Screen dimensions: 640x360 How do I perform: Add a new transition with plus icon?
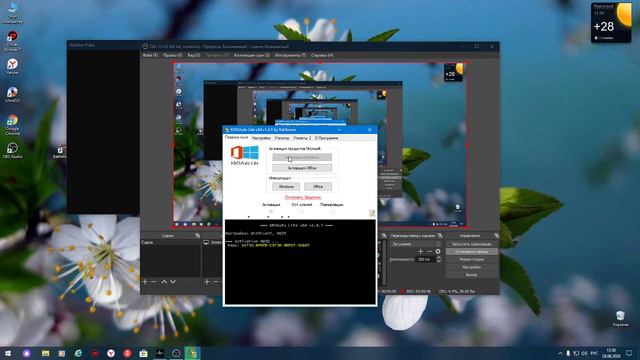420,251
